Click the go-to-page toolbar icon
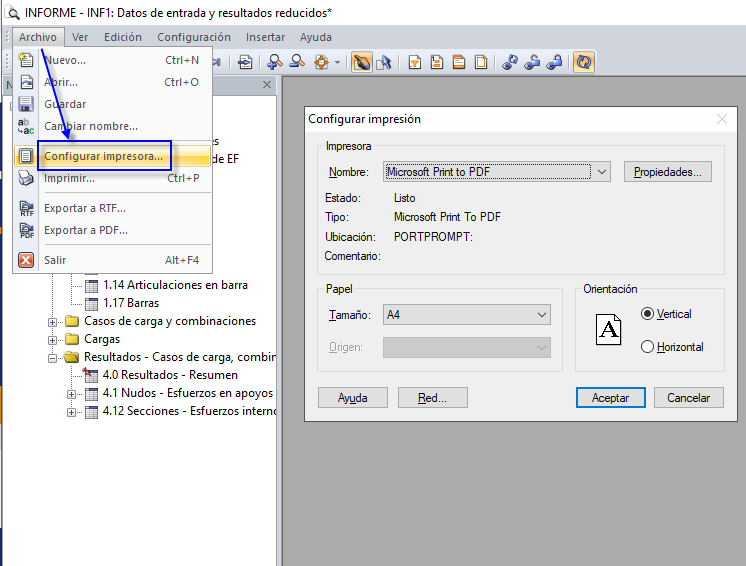 [245, 62]
